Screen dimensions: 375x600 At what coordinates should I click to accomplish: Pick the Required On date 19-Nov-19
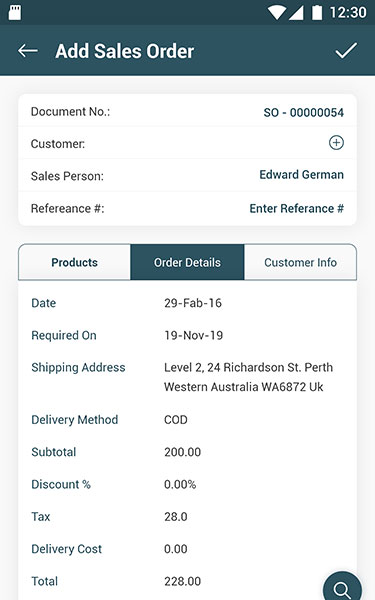(194, 336)
